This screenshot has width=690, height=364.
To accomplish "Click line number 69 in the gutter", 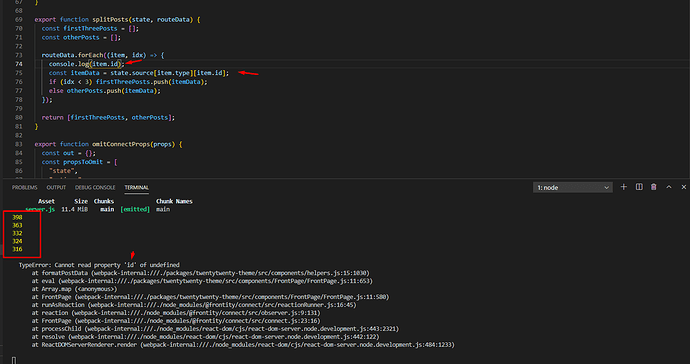I will [x=18, y=19].
